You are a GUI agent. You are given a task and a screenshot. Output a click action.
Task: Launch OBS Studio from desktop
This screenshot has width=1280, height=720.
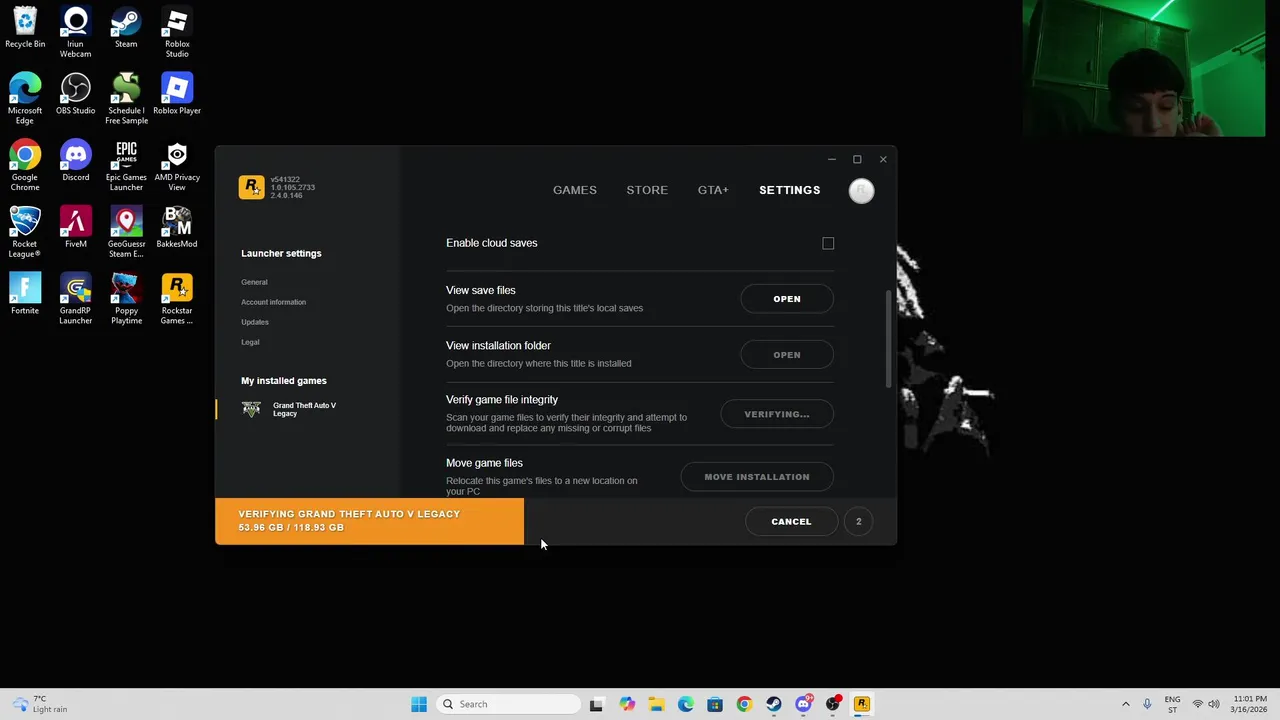click(75, 94)
